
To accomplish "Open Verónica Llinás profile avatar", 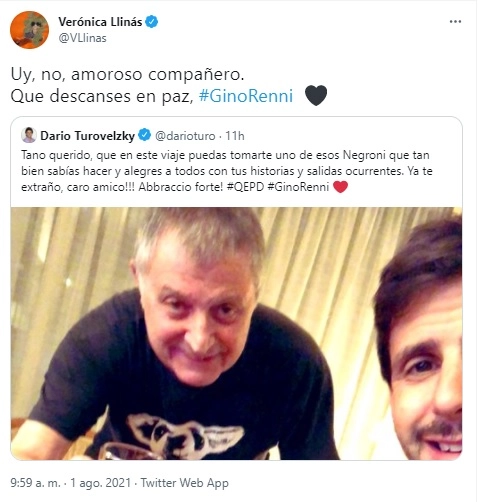I will pos(29,30).
